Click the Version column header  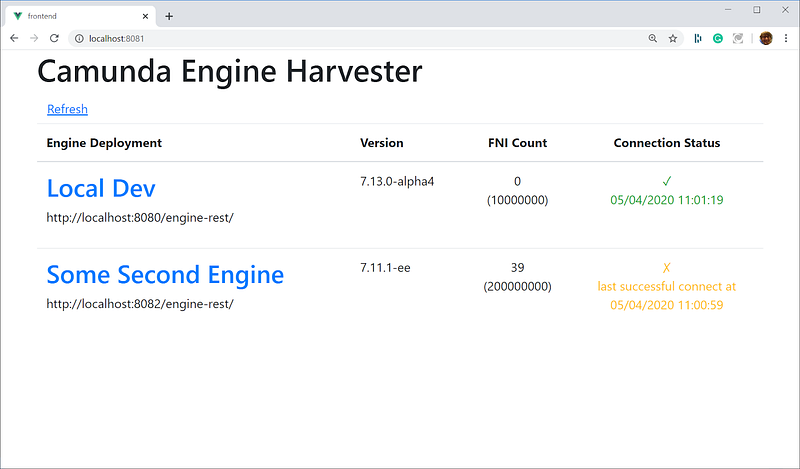[382, 143]
